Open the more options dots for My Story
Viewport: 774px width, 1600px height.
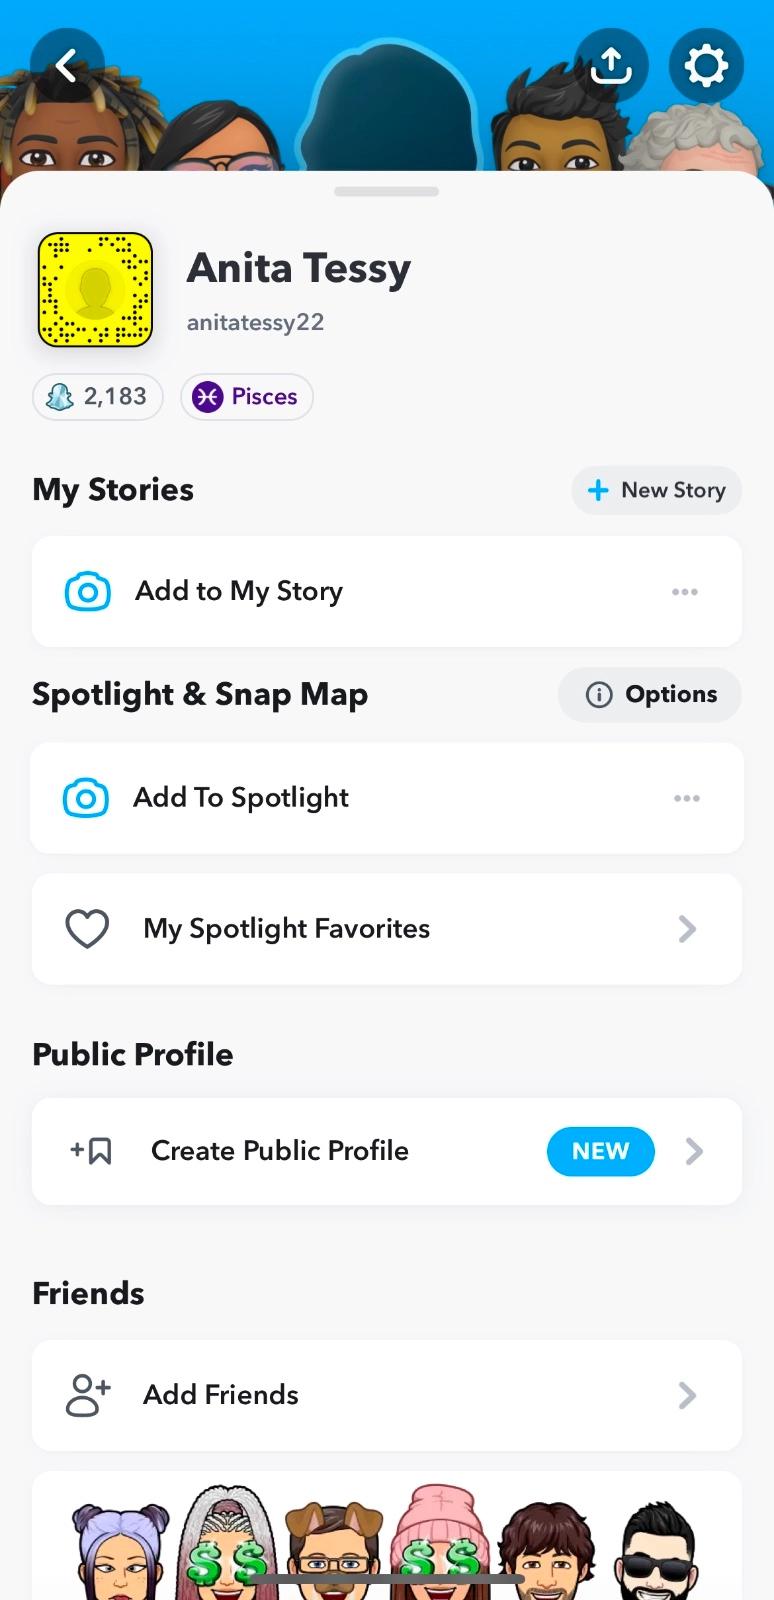[x=685, y=592]
